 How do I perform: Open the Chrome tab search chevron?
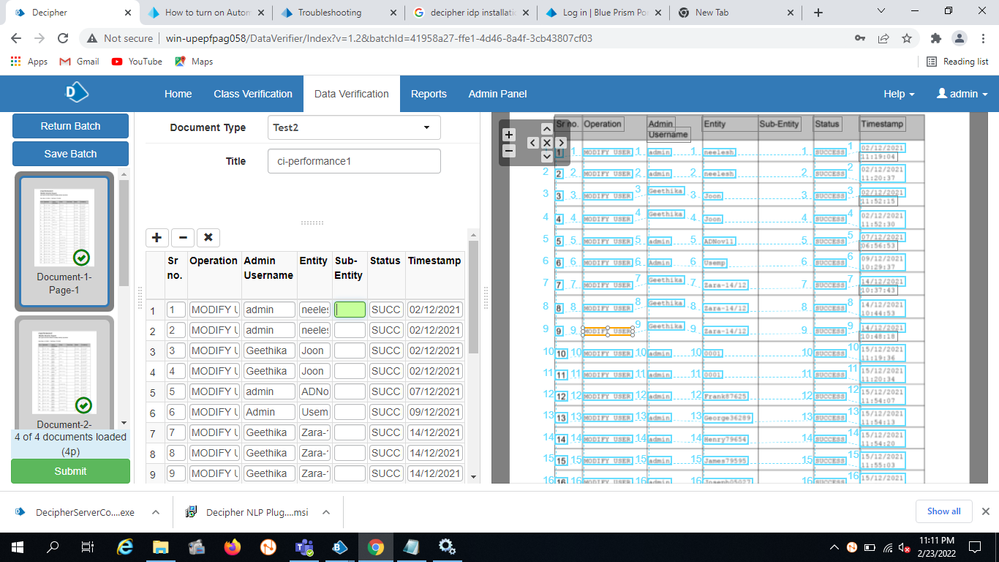881,11
